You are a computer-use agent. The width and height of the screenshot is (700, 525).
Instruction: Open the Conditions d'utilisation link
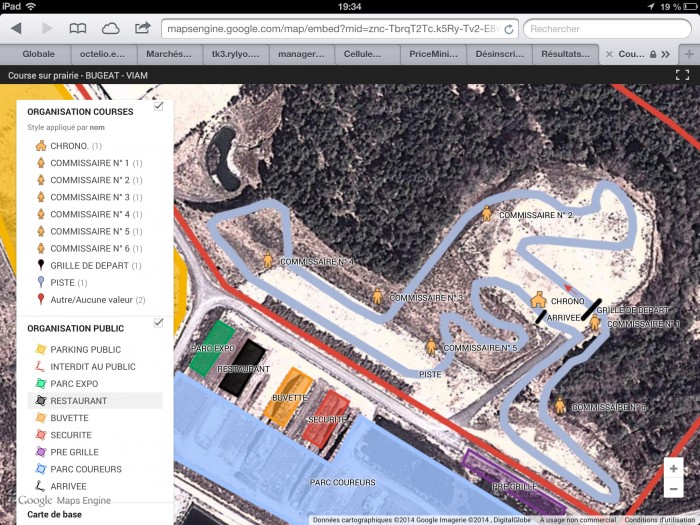coord(661,520)
